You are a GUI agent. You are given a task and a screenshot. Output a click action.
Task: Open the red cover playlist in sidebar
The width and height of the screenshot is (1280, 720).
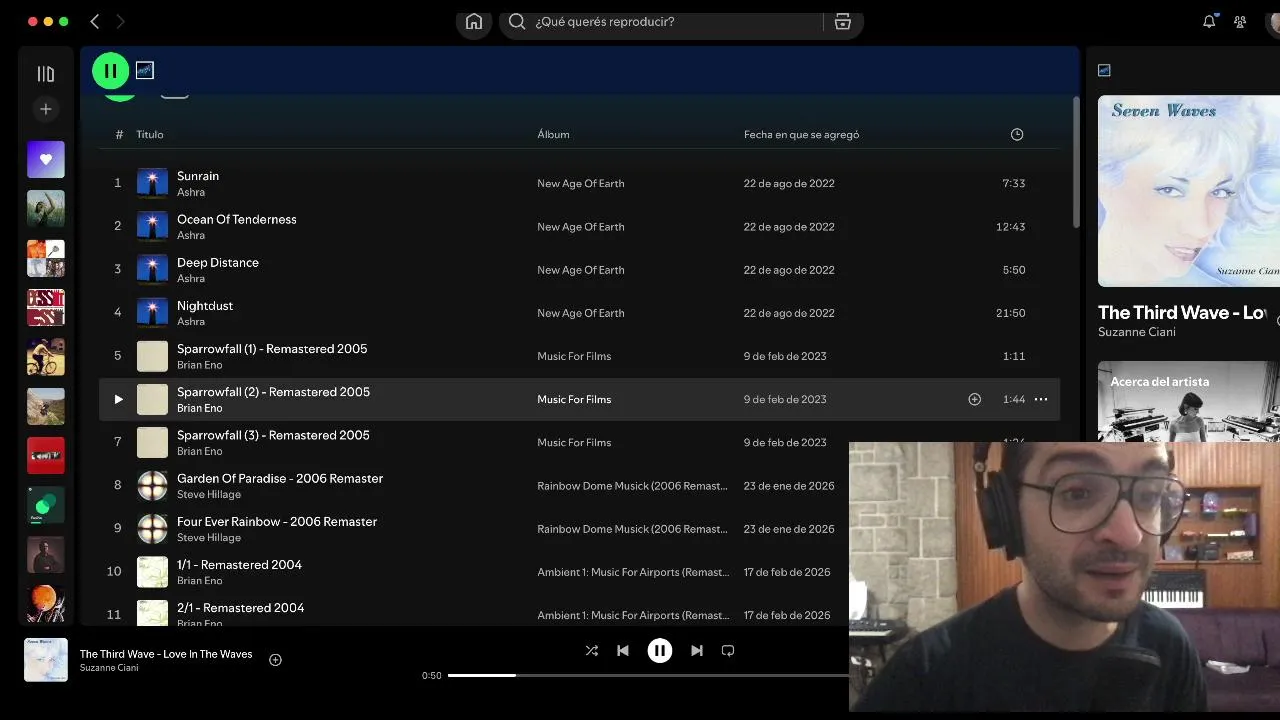(x=45, y=455)
